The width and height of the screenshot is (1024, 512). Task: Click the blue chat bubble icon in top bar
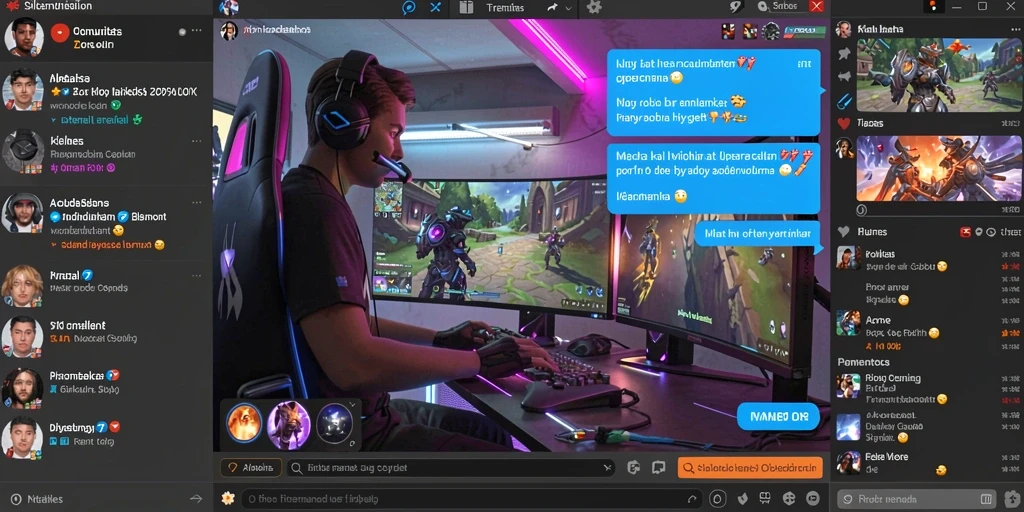click(409, 7)
